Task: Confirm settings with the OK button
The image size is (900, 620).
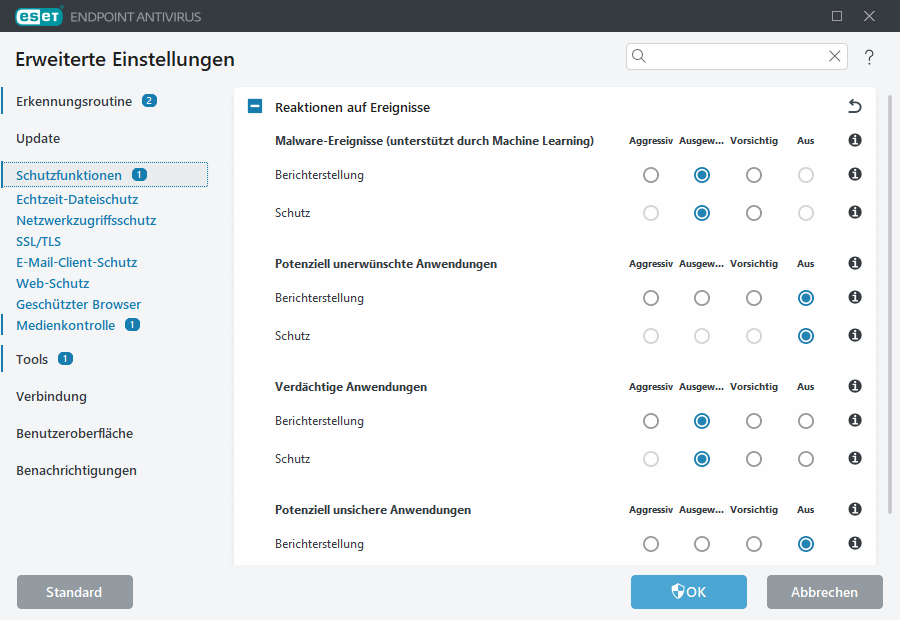Action: (688, 592)
